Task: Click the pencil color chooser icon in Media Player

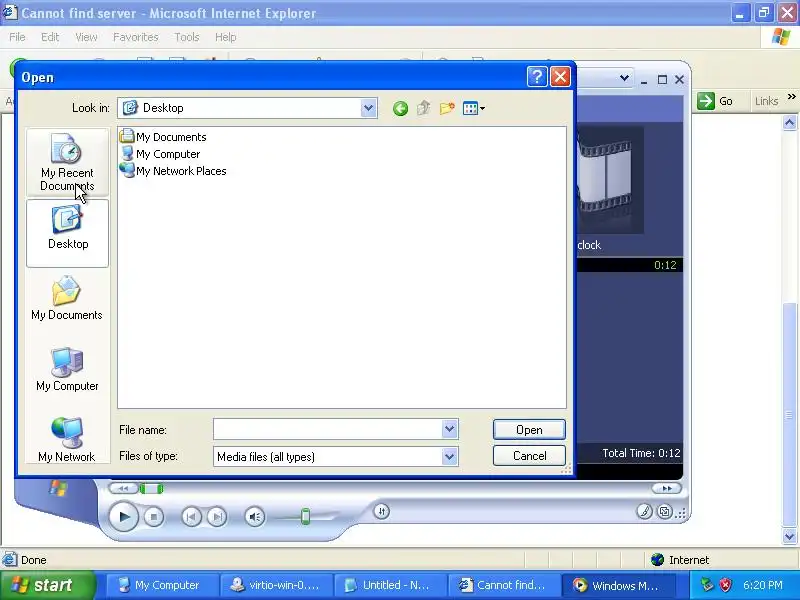Action: pos(644,511)
